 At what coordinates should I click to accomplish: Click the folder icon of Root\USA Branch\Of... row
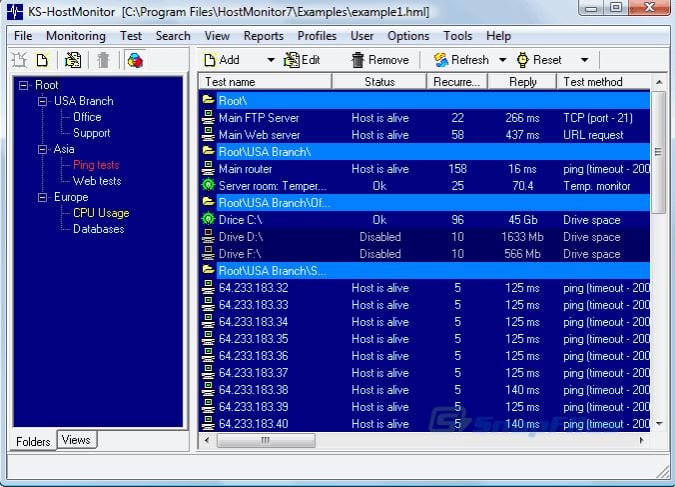[x=208, y=202]
